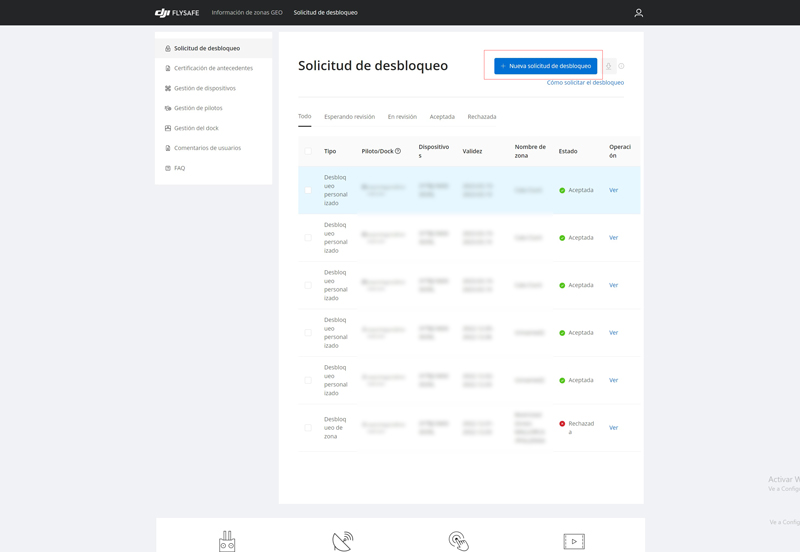
Task: Click the video player icon at the bottom
Action: point(574,541)
